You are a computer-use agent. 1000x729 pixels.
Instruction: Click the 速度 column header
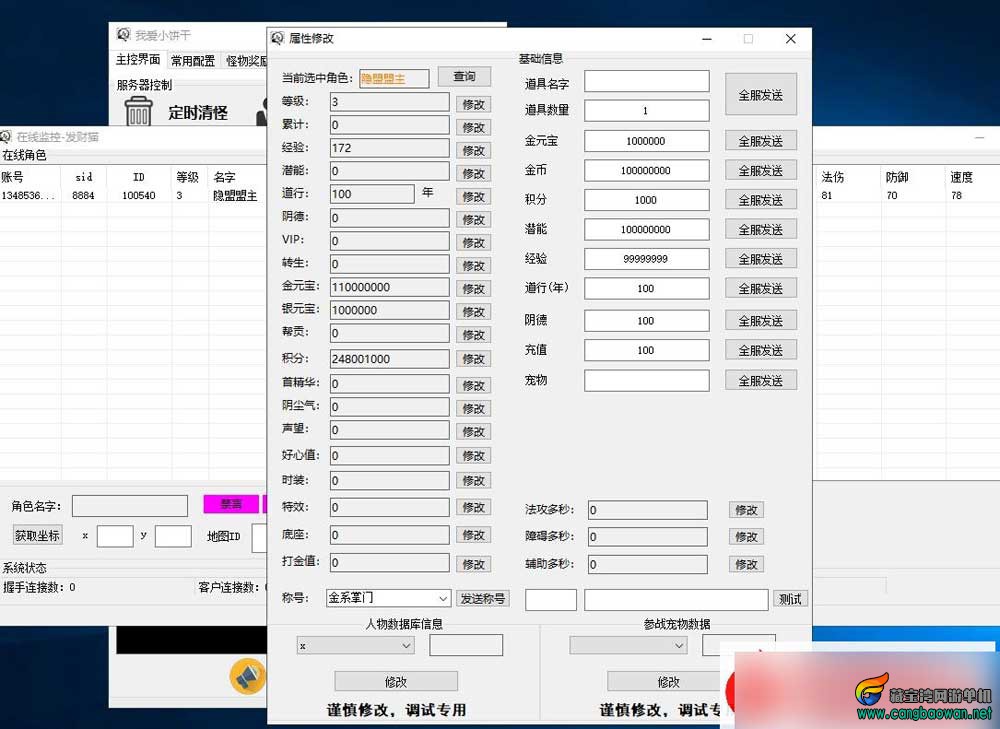[x=962, y=177]
